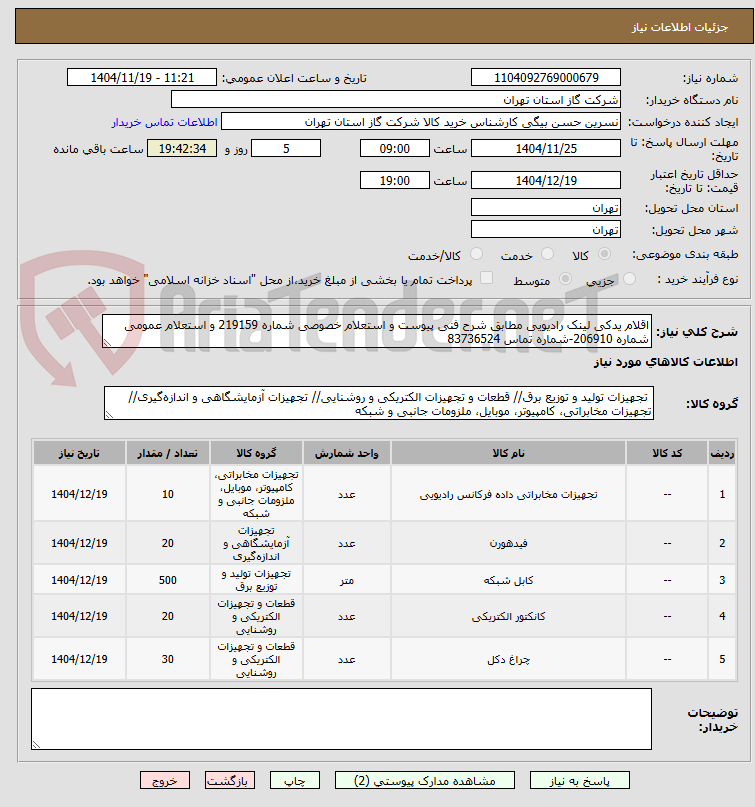Click the استان محل تحویل field
The image size is (755, 807).
point(546,208)
